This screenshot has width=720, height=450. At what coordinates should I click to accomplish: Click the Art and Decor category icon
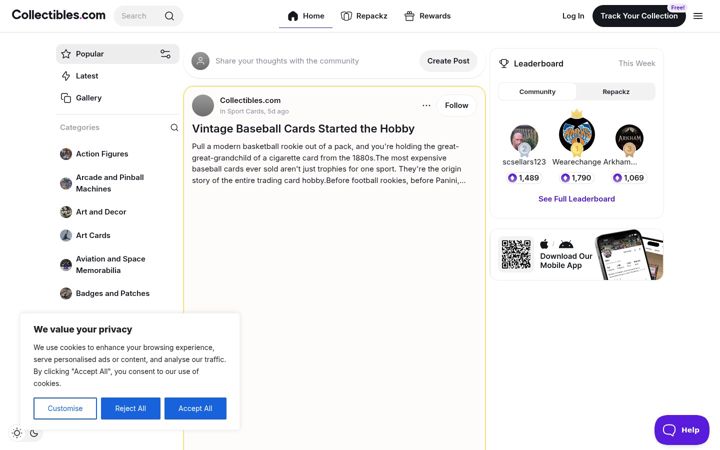coord(66,212)
